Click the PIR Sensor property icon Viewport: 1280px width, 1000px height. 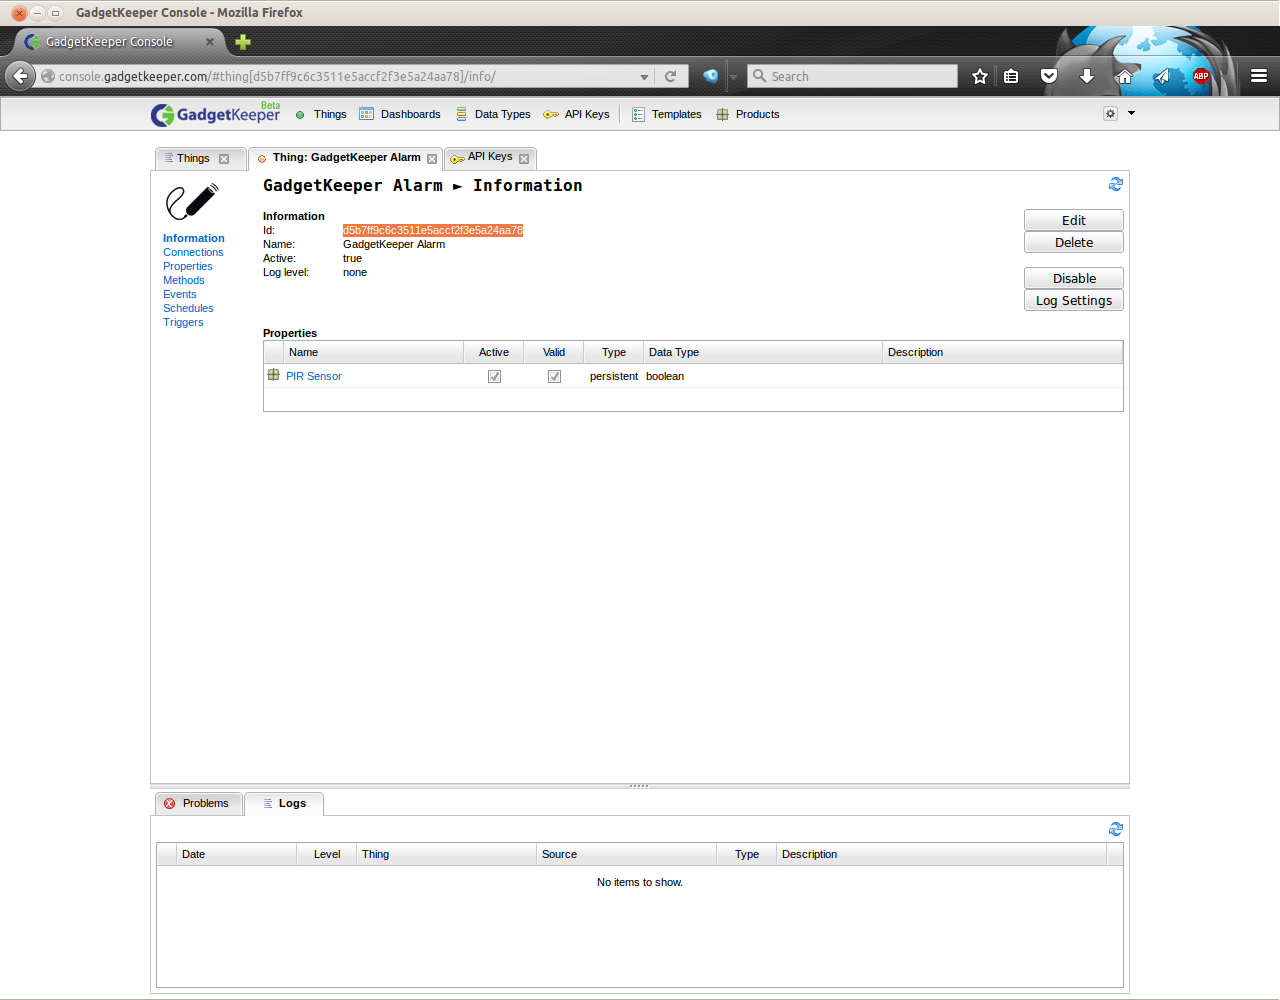(x=273, y=375)
